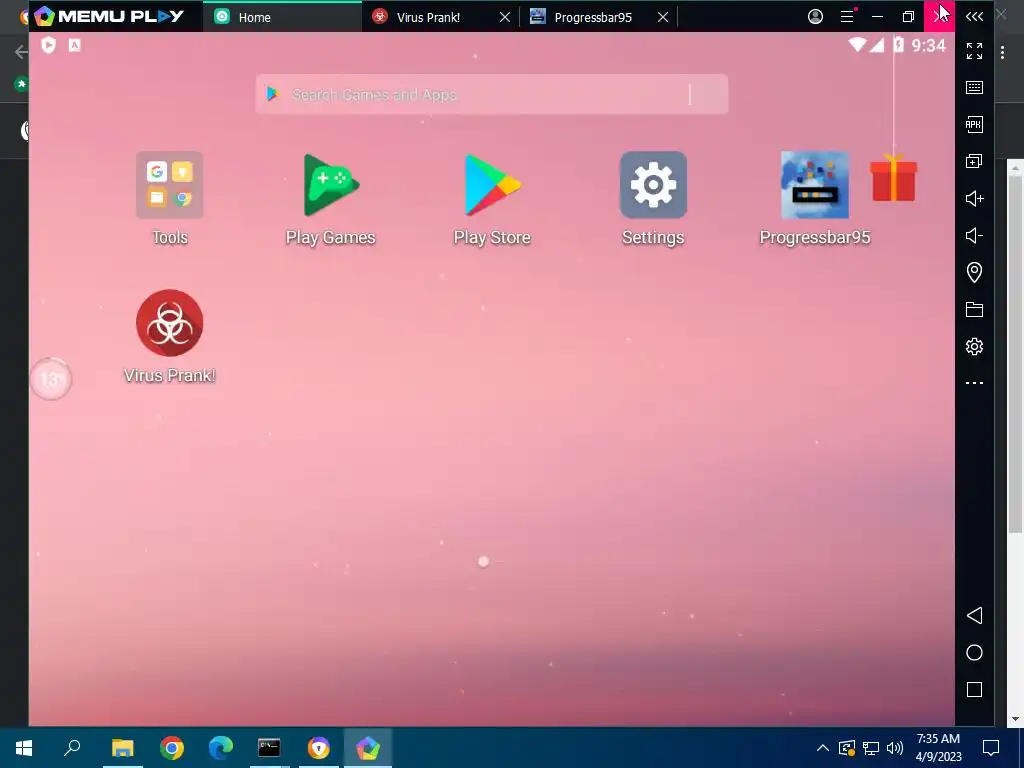1024x768 pixels.
Task: Click the background browser three-dot menu
Action: click(1002, 52)
